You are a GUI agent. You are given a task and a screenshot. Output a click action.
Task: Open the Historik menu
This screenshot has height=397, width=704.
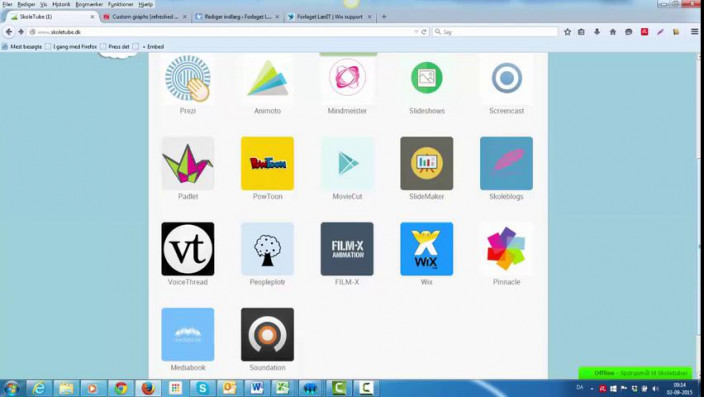coord(61,4)
